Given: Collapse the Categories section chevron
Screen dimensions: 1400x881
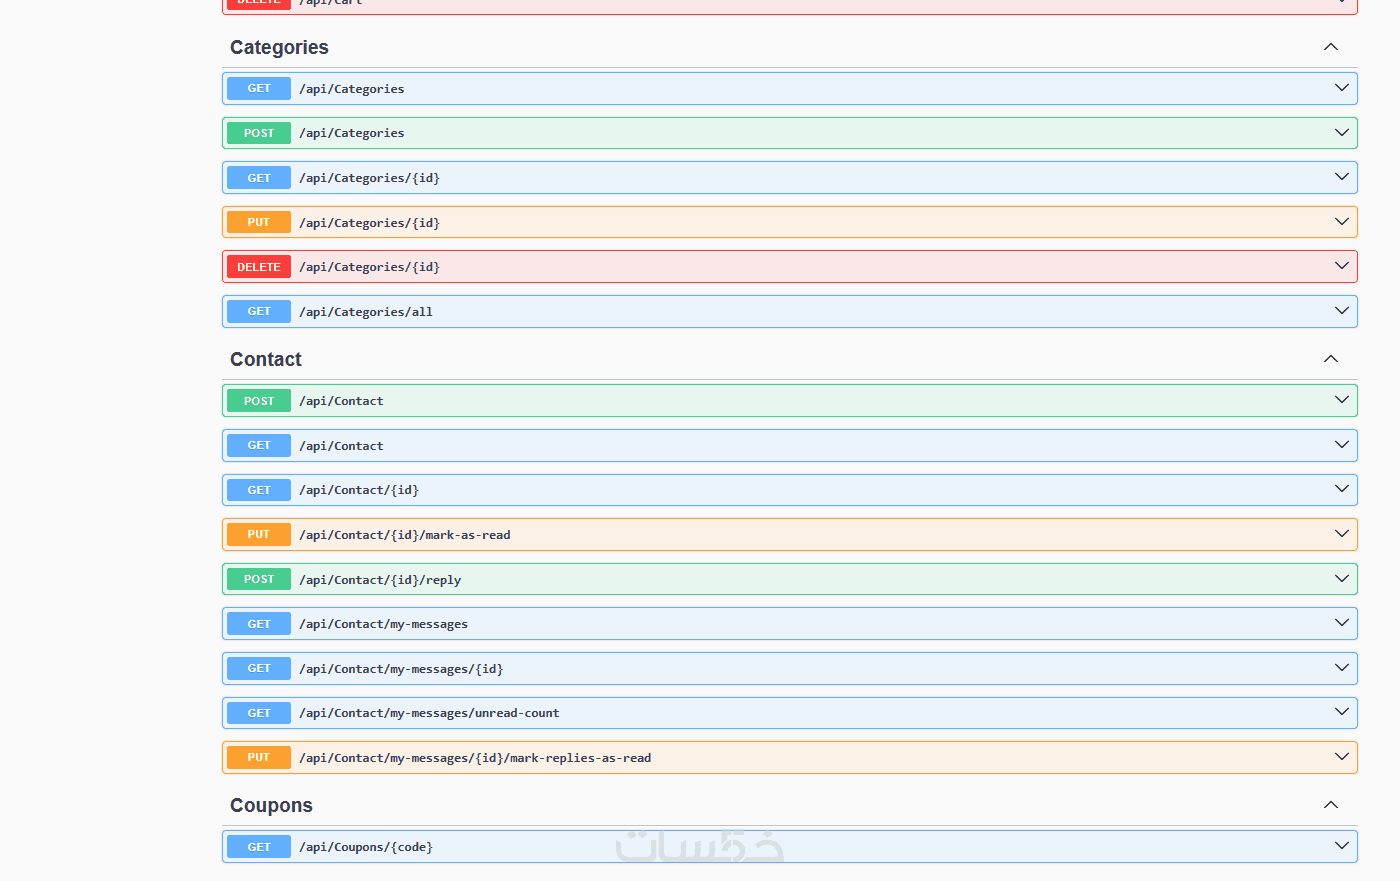Looking at the screenshot, I should click(1331, 47).
